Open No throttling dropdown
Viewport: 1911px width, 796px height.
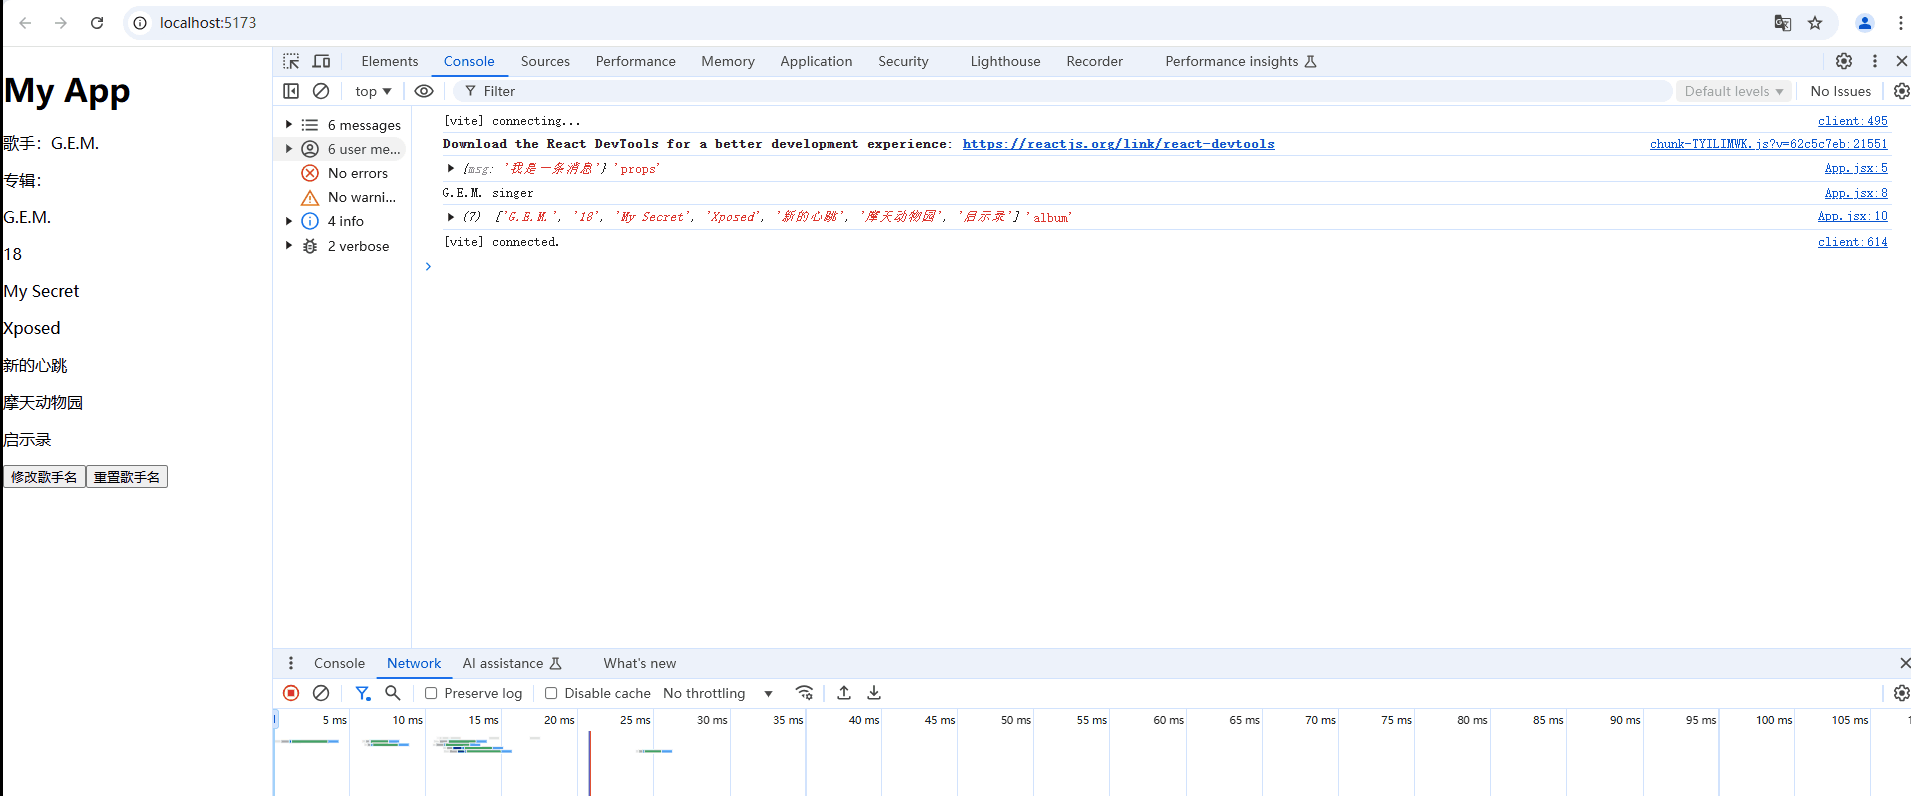718,693
